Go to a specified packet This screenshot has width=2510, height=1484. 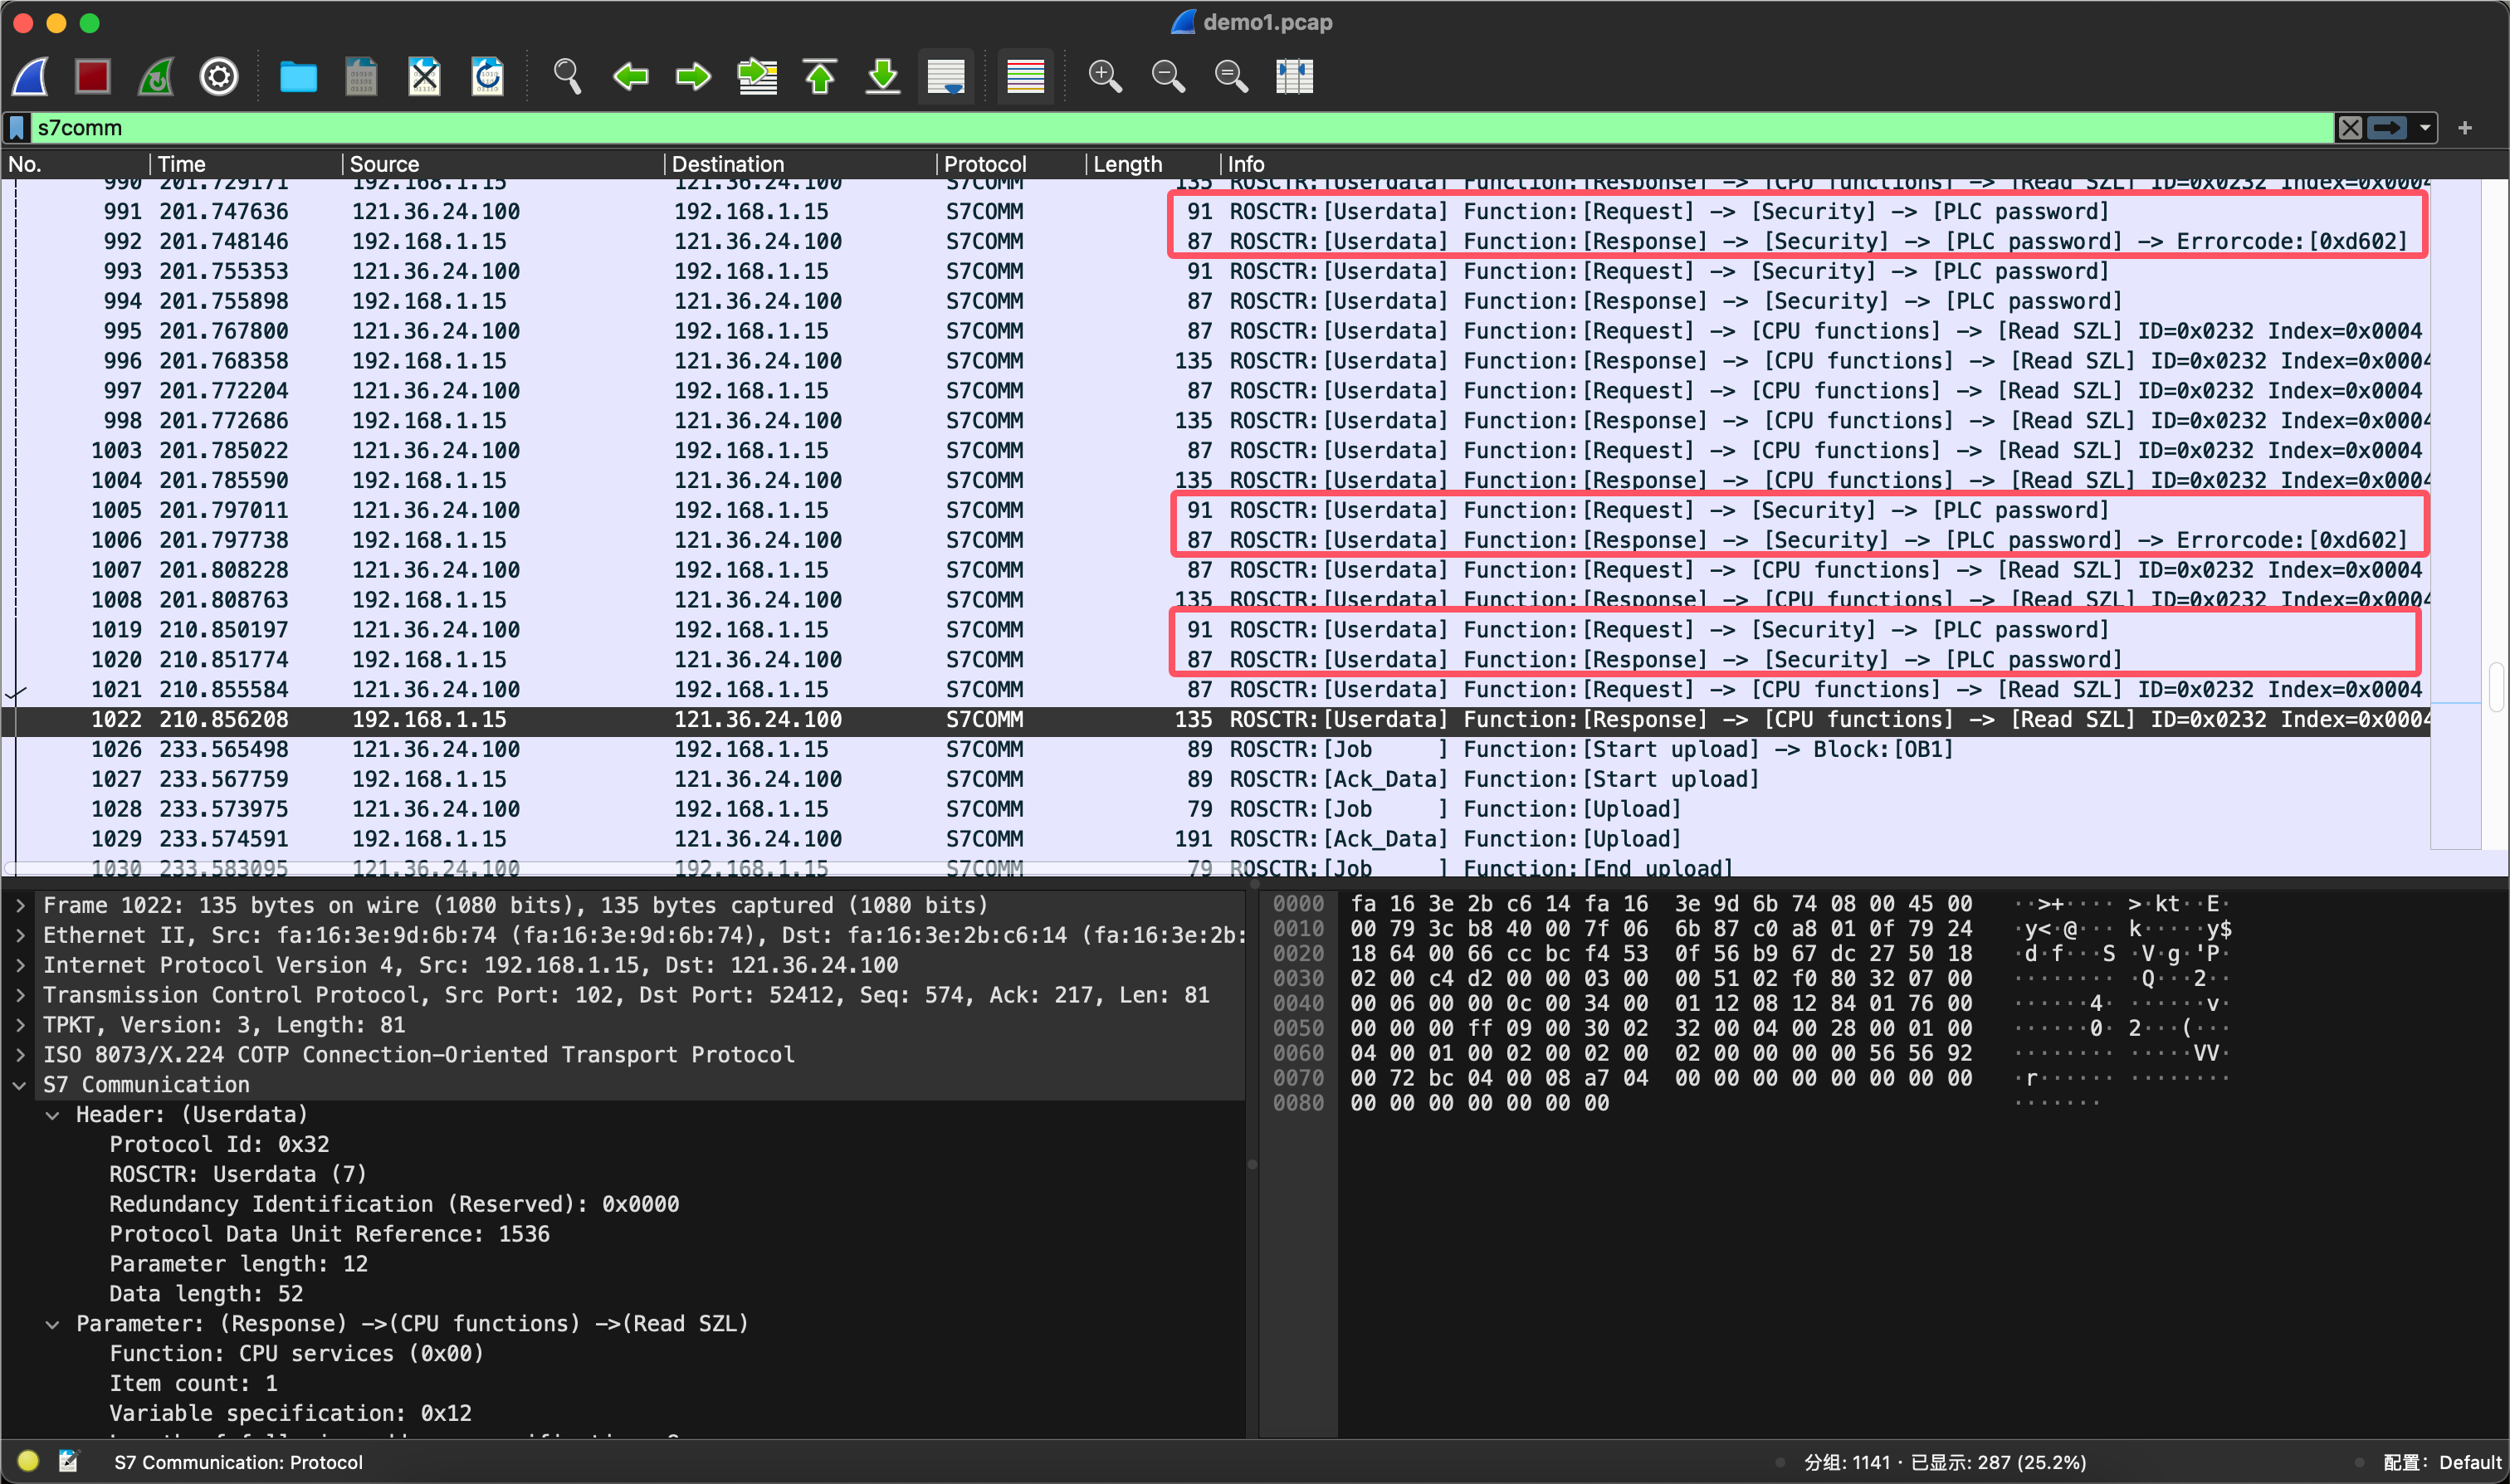click(x=757, y=76)
